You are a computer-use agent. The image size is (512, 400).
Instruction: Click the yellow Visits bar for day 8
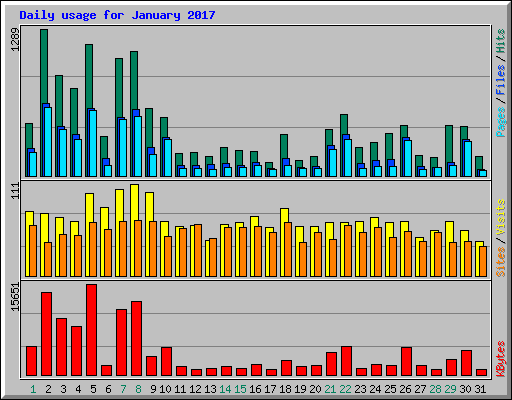tap(135, 202)
